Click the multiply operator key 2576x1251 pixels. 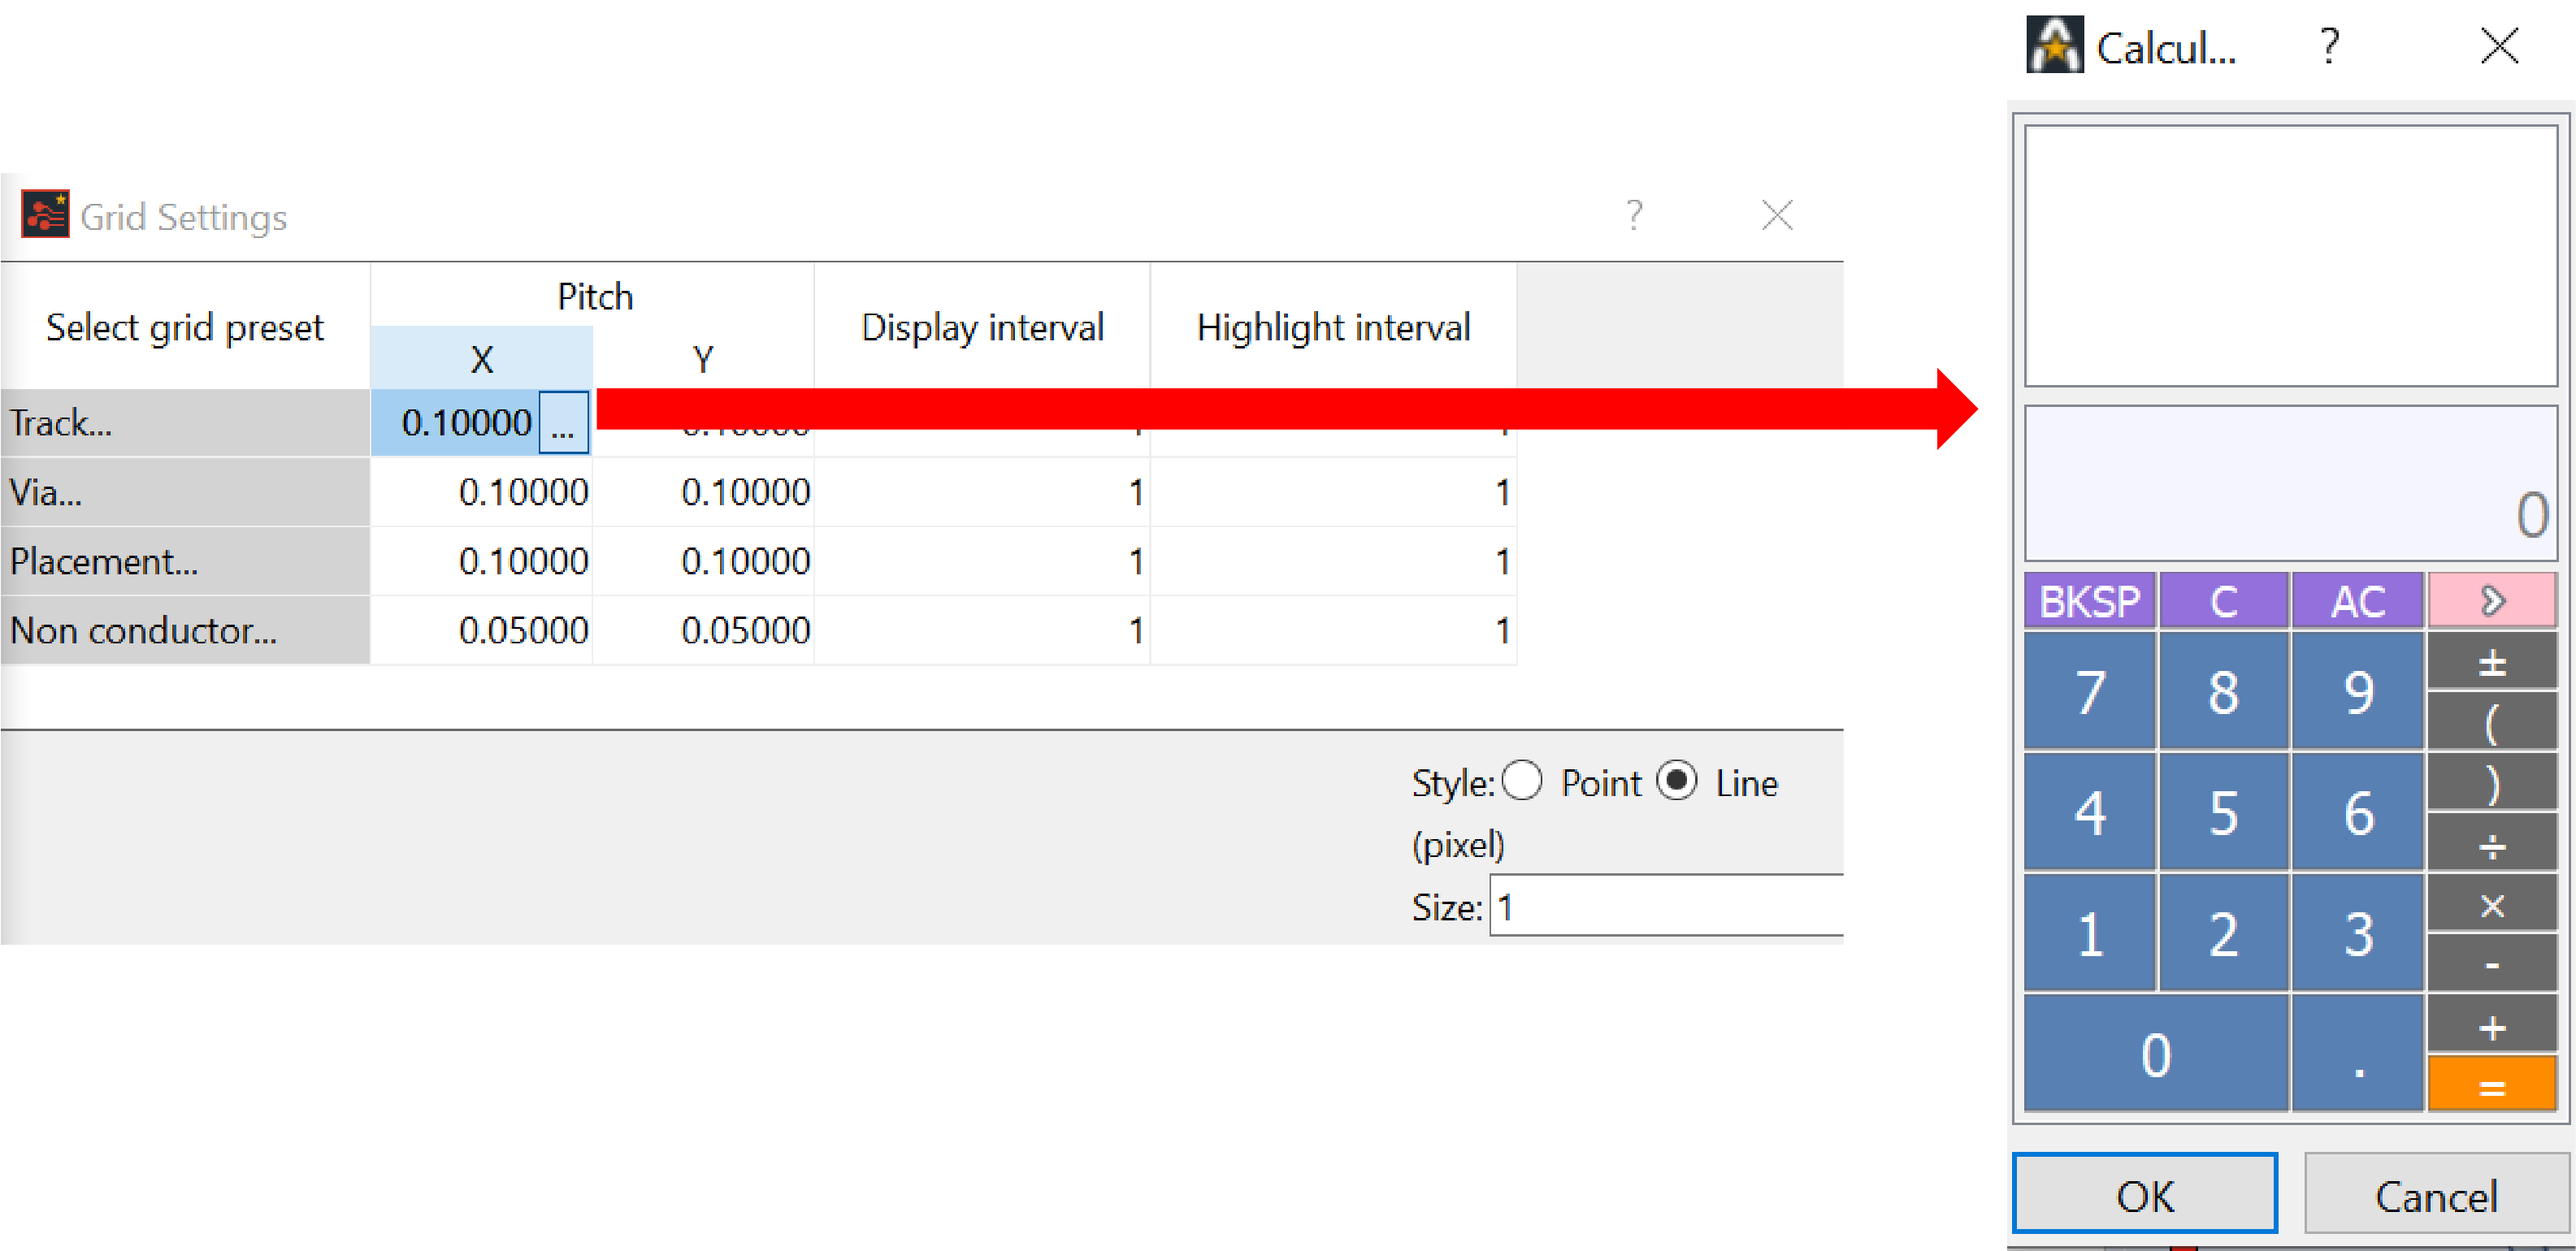2491,905
